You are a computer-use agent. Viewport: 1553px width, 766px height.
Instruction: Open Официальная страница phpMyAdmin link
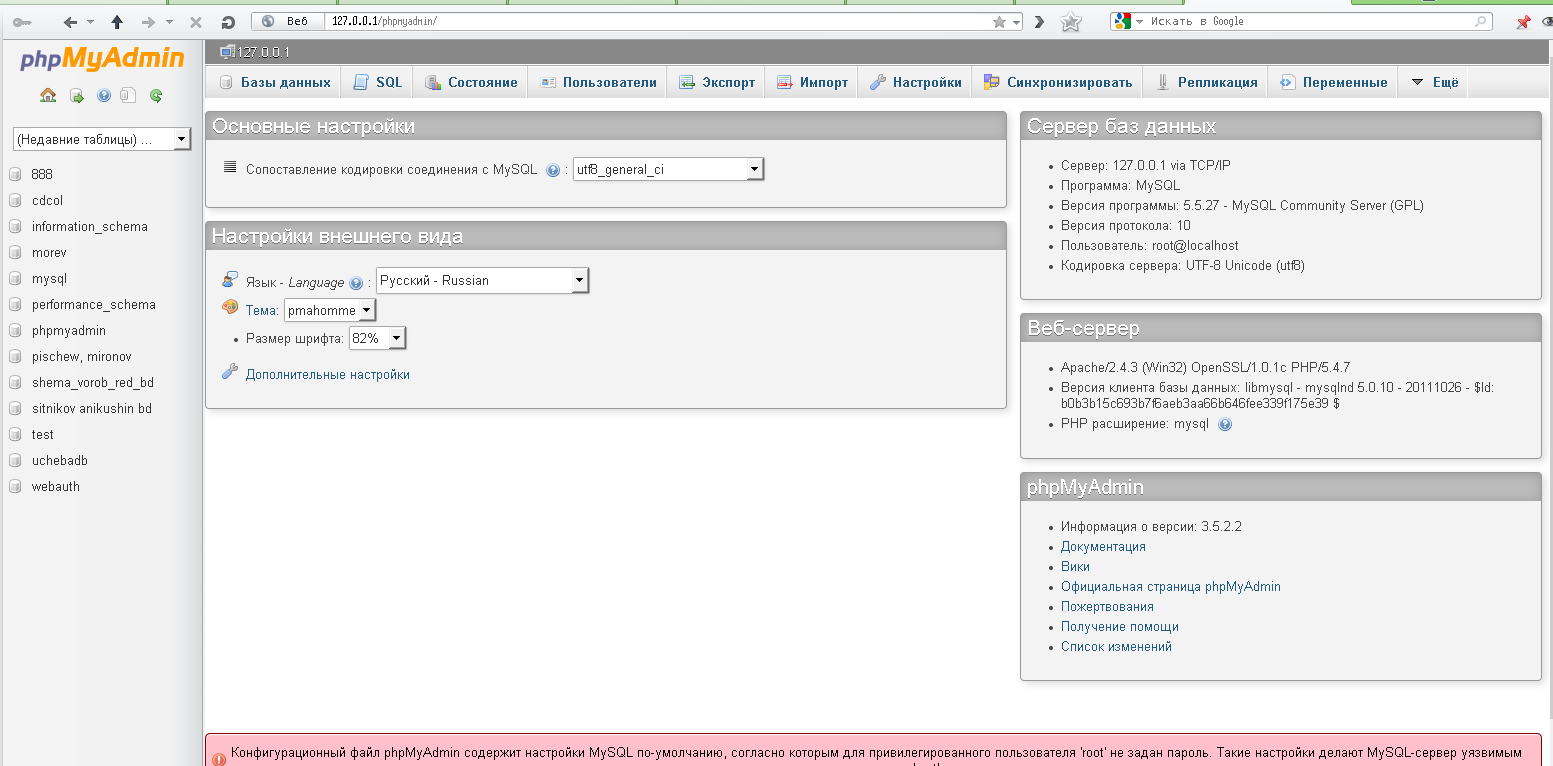pos(1171,587)
